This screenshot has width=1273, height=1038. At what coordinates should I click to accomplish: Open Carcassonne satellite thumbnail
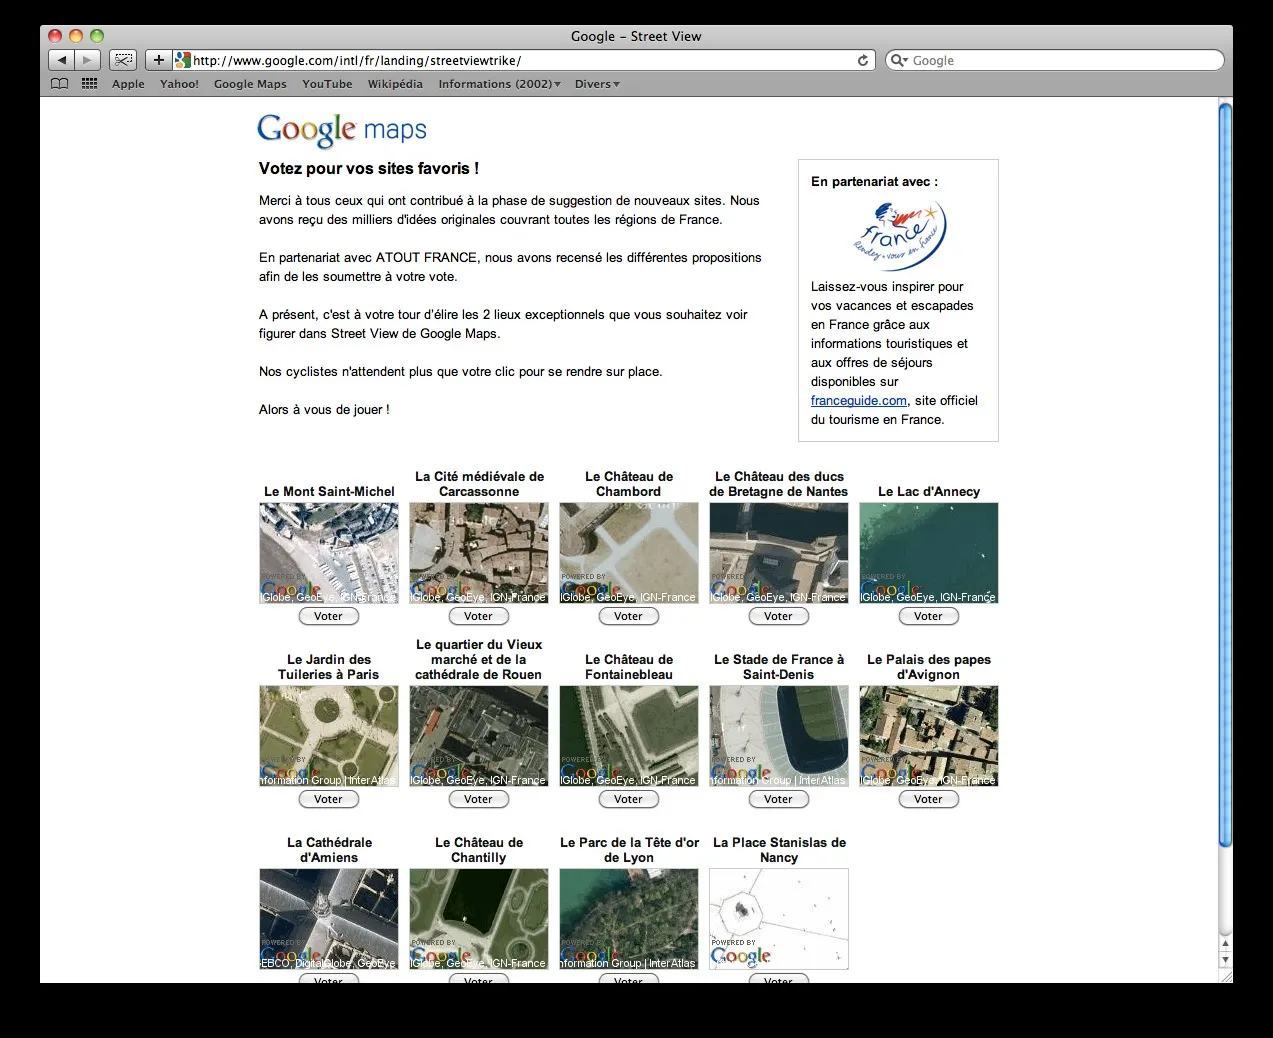[479, 553]
